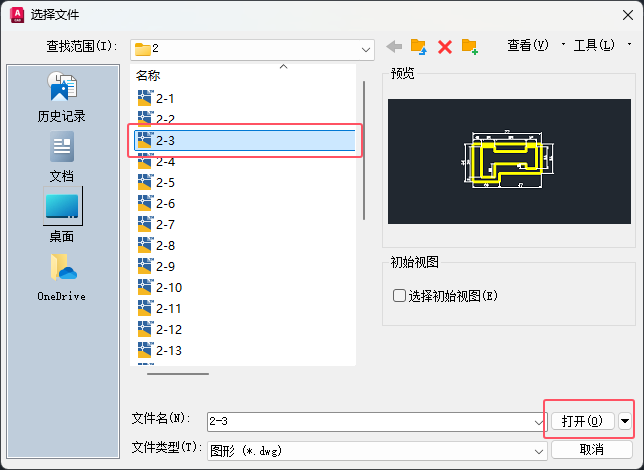Select file name 2-8

coord(165,245)
